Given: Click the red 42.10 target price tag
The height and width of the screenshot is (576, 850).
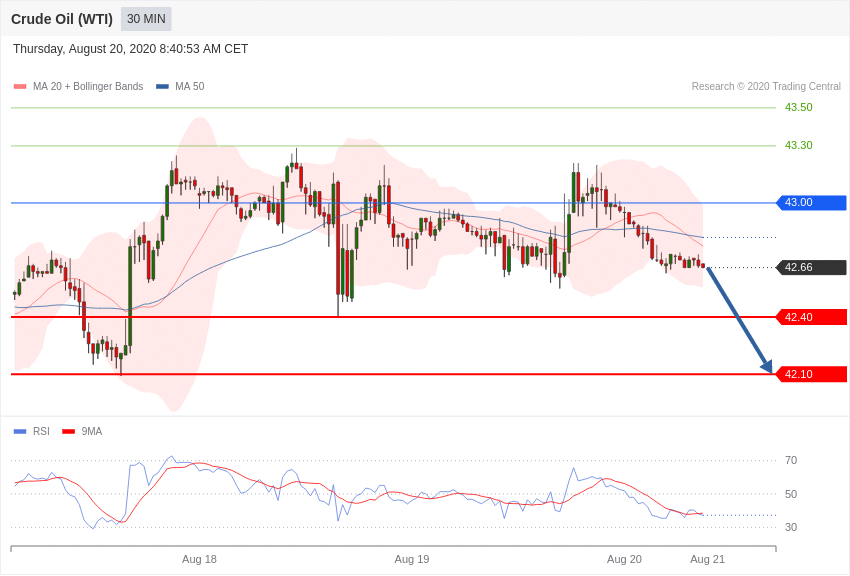Looking at the screenshot, I should tap(812, 374).
